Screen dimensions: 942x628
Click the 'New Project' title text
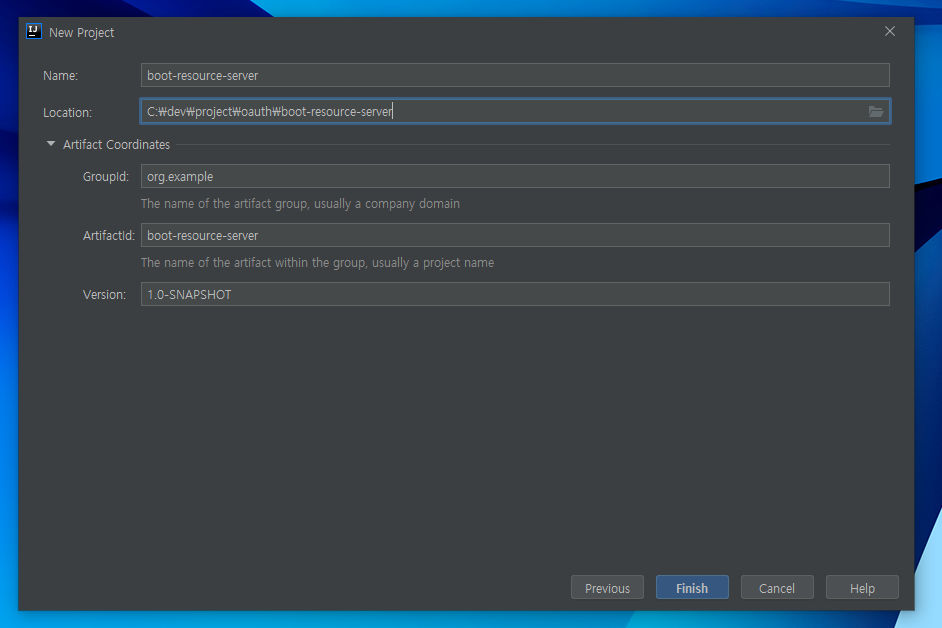pyautogui.click(x=82, y=32)
